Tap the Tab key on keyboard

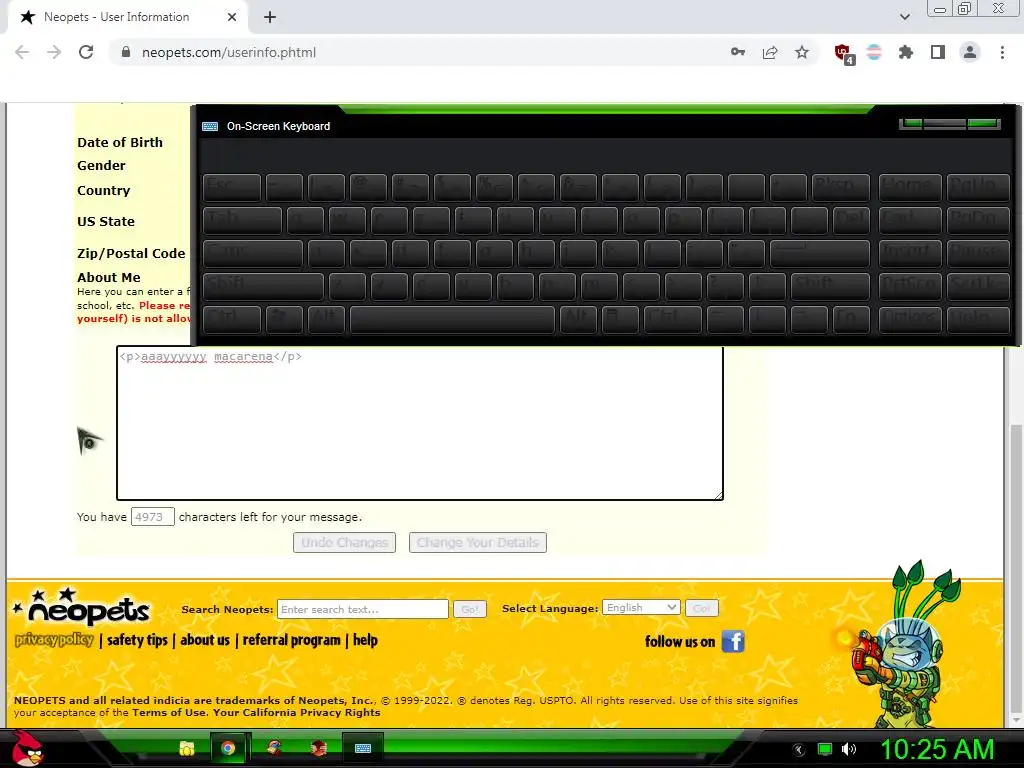point(242,221)
